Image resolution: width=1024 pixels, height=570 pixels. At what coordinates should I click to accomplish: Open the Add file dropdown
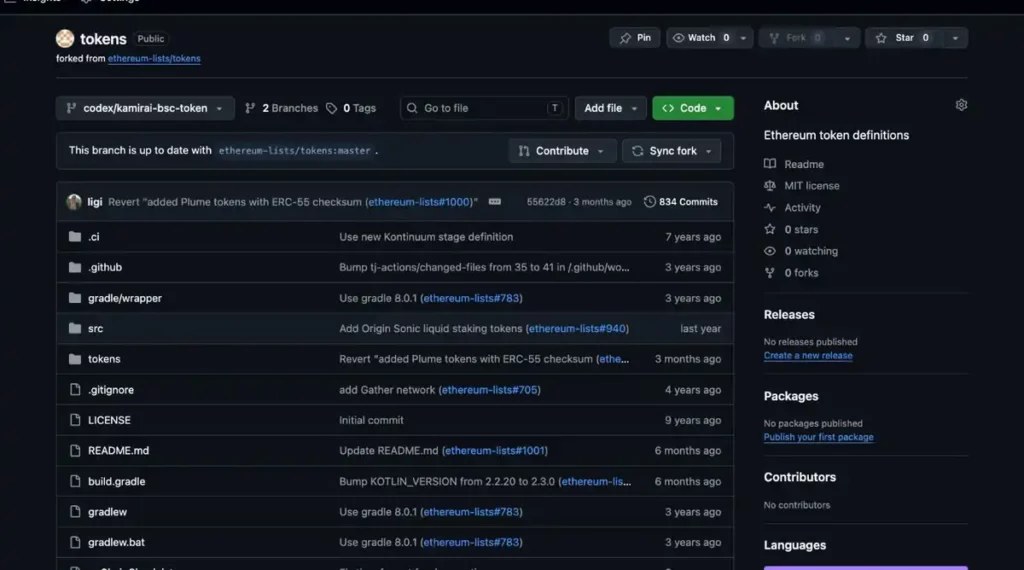(610, 108)
